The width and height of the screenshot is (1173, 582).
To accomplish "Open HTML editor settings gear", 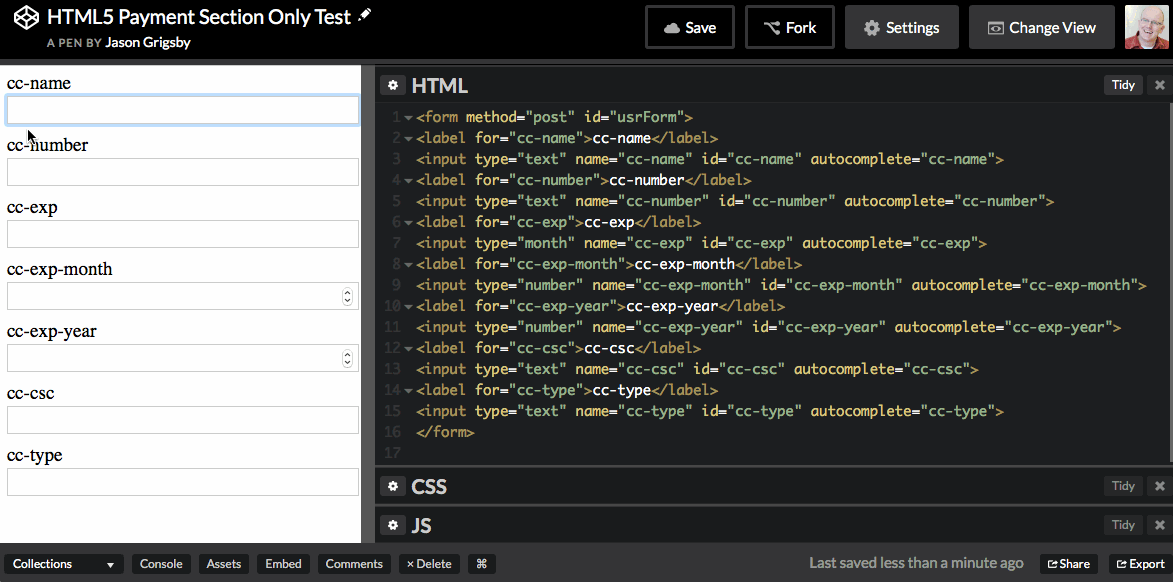I will [393, 85].
